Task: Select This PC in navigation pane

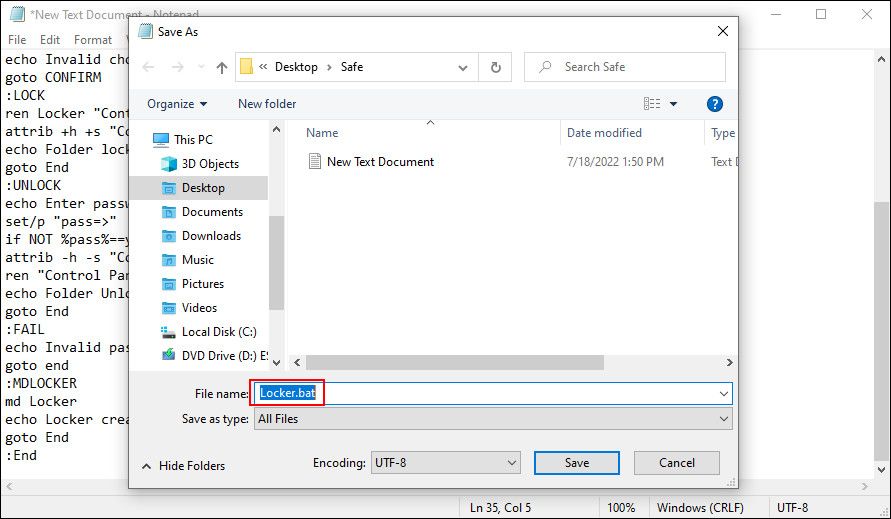Action: (x=193, y=139)
